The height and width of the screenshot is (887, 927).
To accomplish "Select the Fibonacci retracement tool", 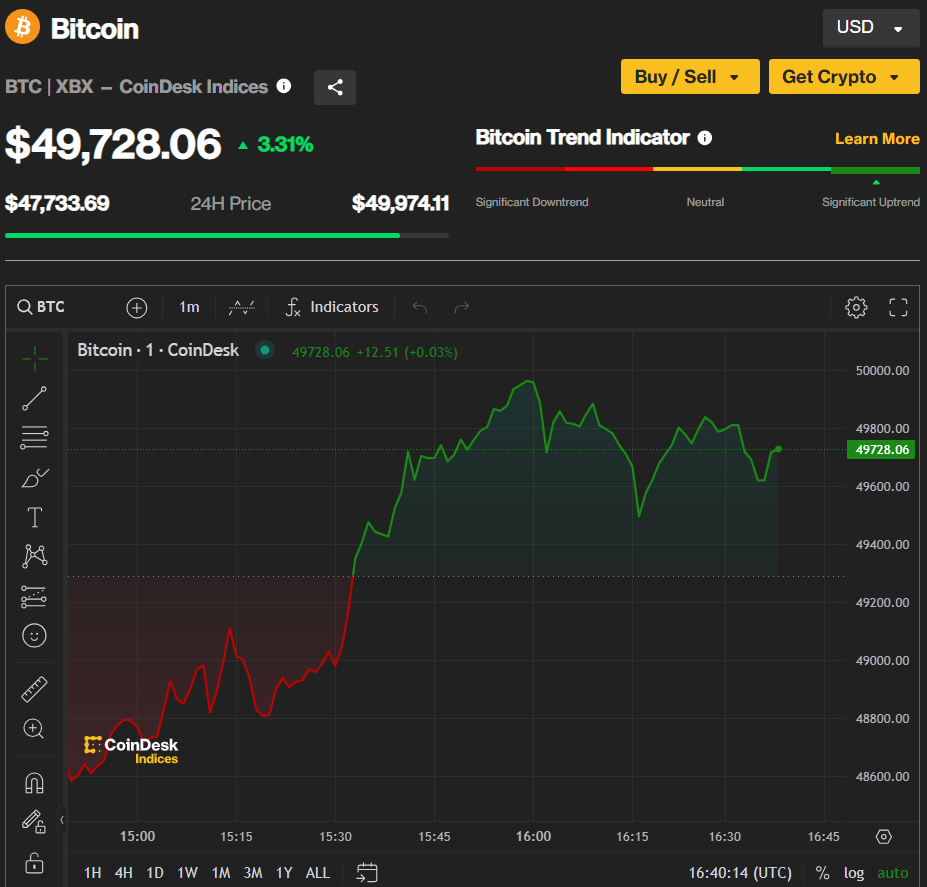I will tap(34, 438).
